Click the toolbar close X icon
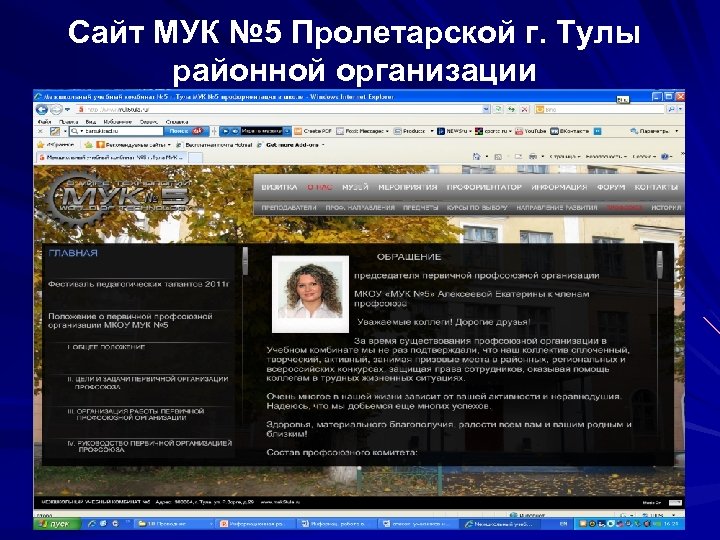Screen dimensions: 720x540 click(x=40, y=131)
